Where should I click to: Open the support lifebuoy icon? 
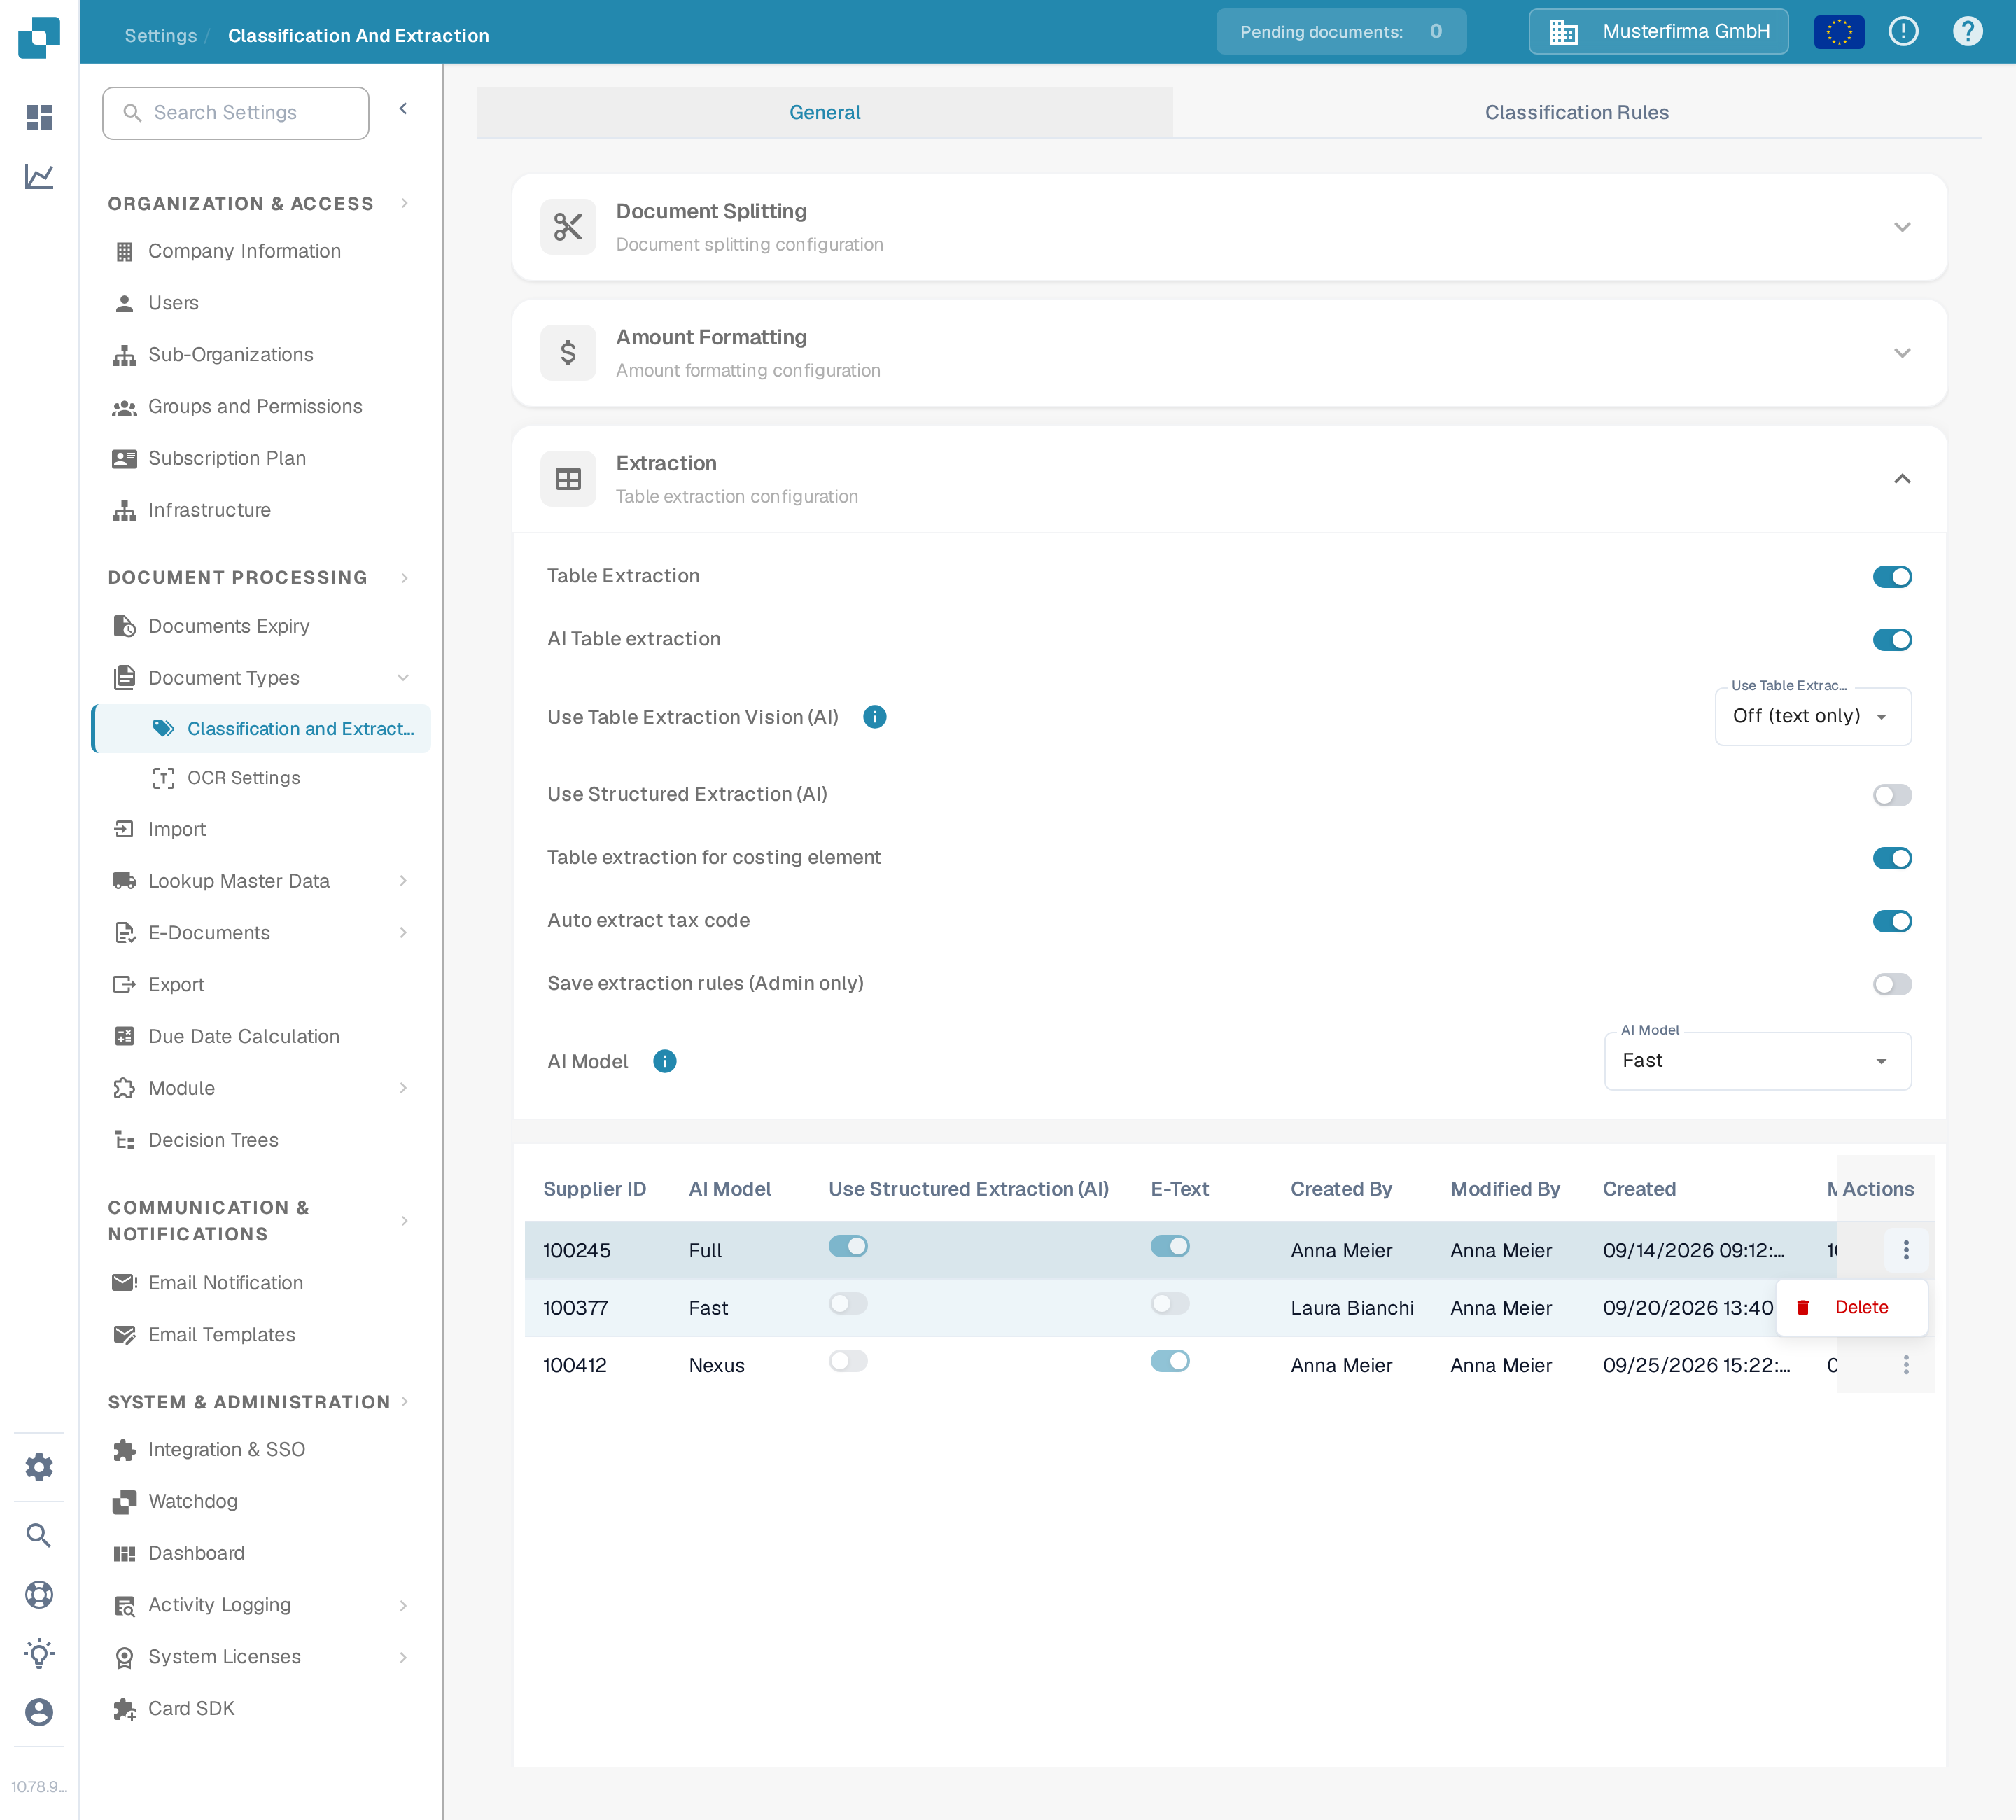39,1594
